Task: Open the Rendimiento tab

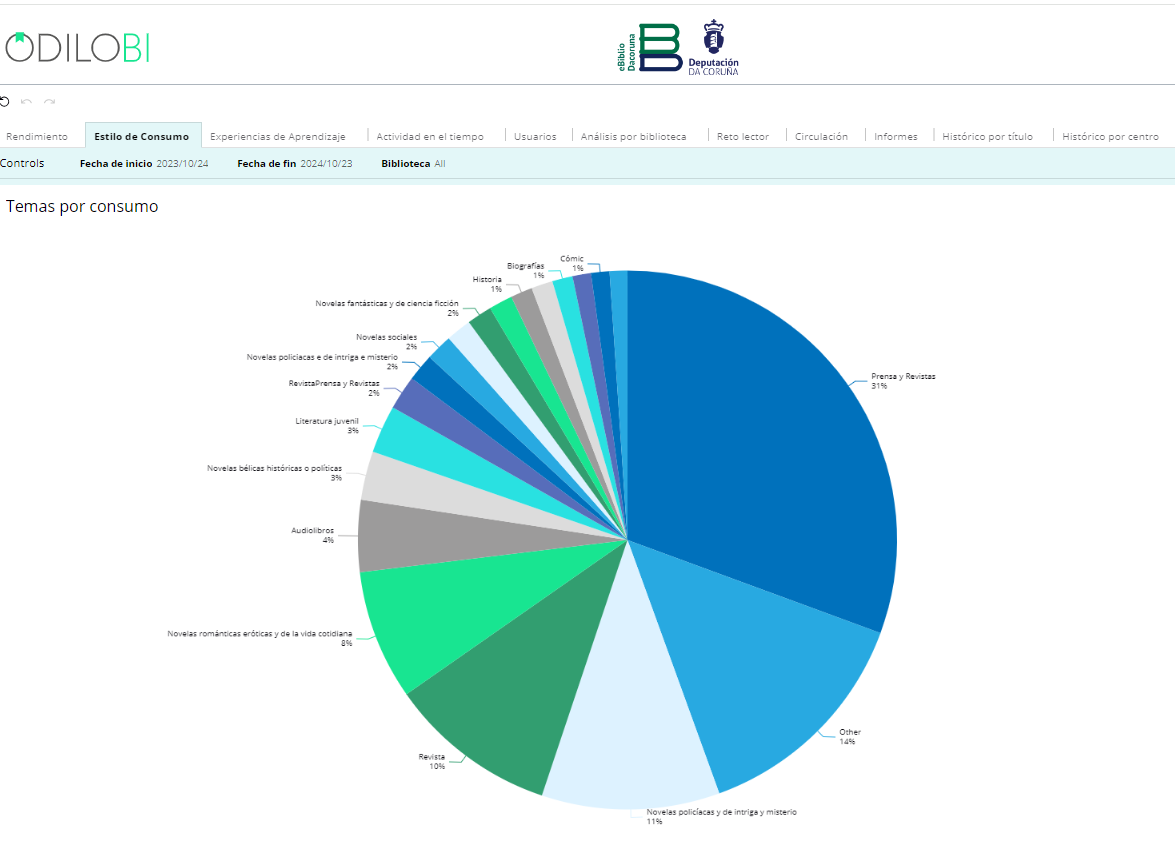Action: [x=37, y=136]
